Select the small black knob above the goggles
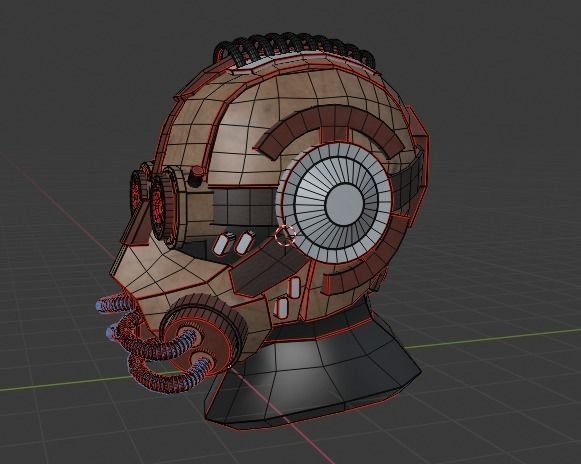Screen dimensions: 581x464 196,176
